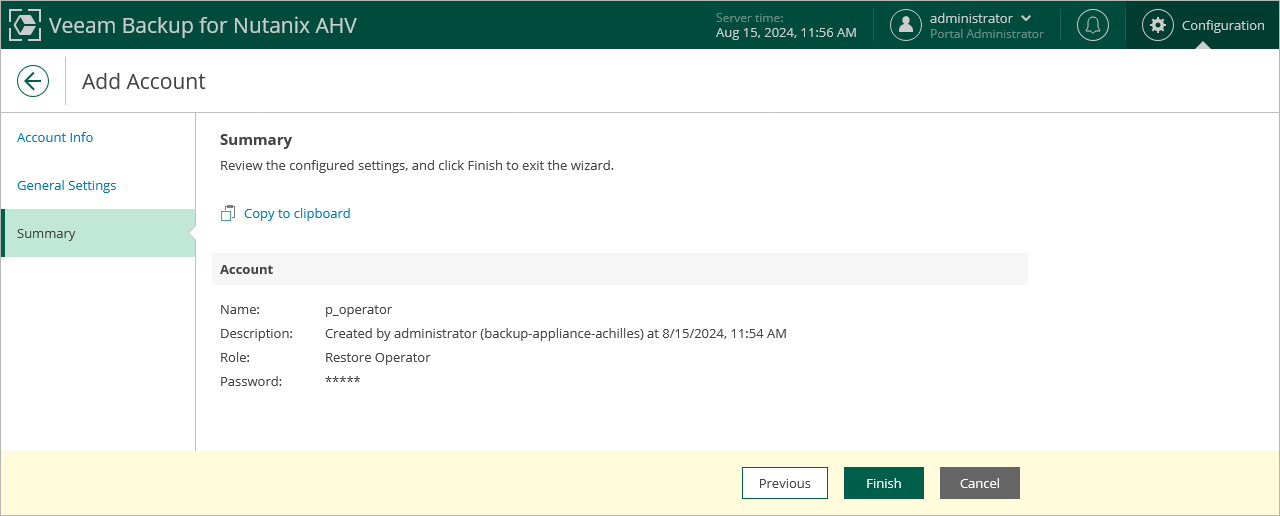This screenshot has height=516, width=1280.
Task: Select the Summary step
Action: [46, 233]
